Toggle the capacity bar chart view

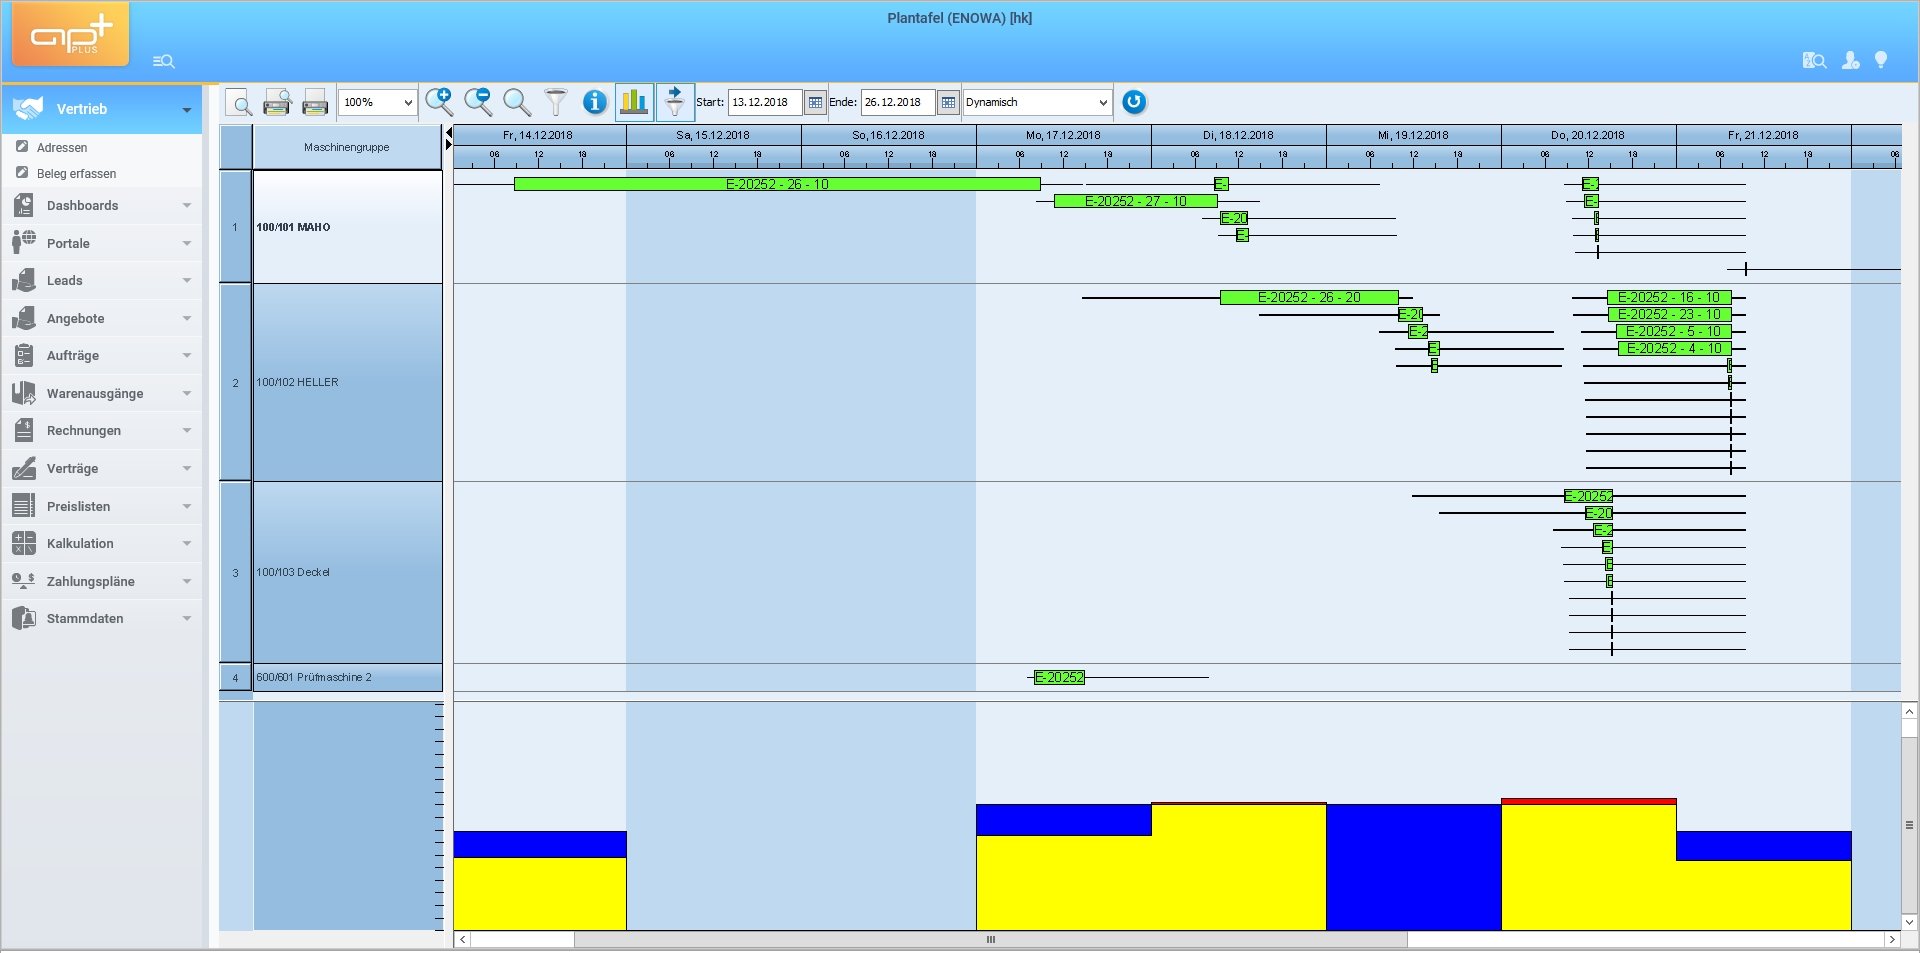pos(634,102)
